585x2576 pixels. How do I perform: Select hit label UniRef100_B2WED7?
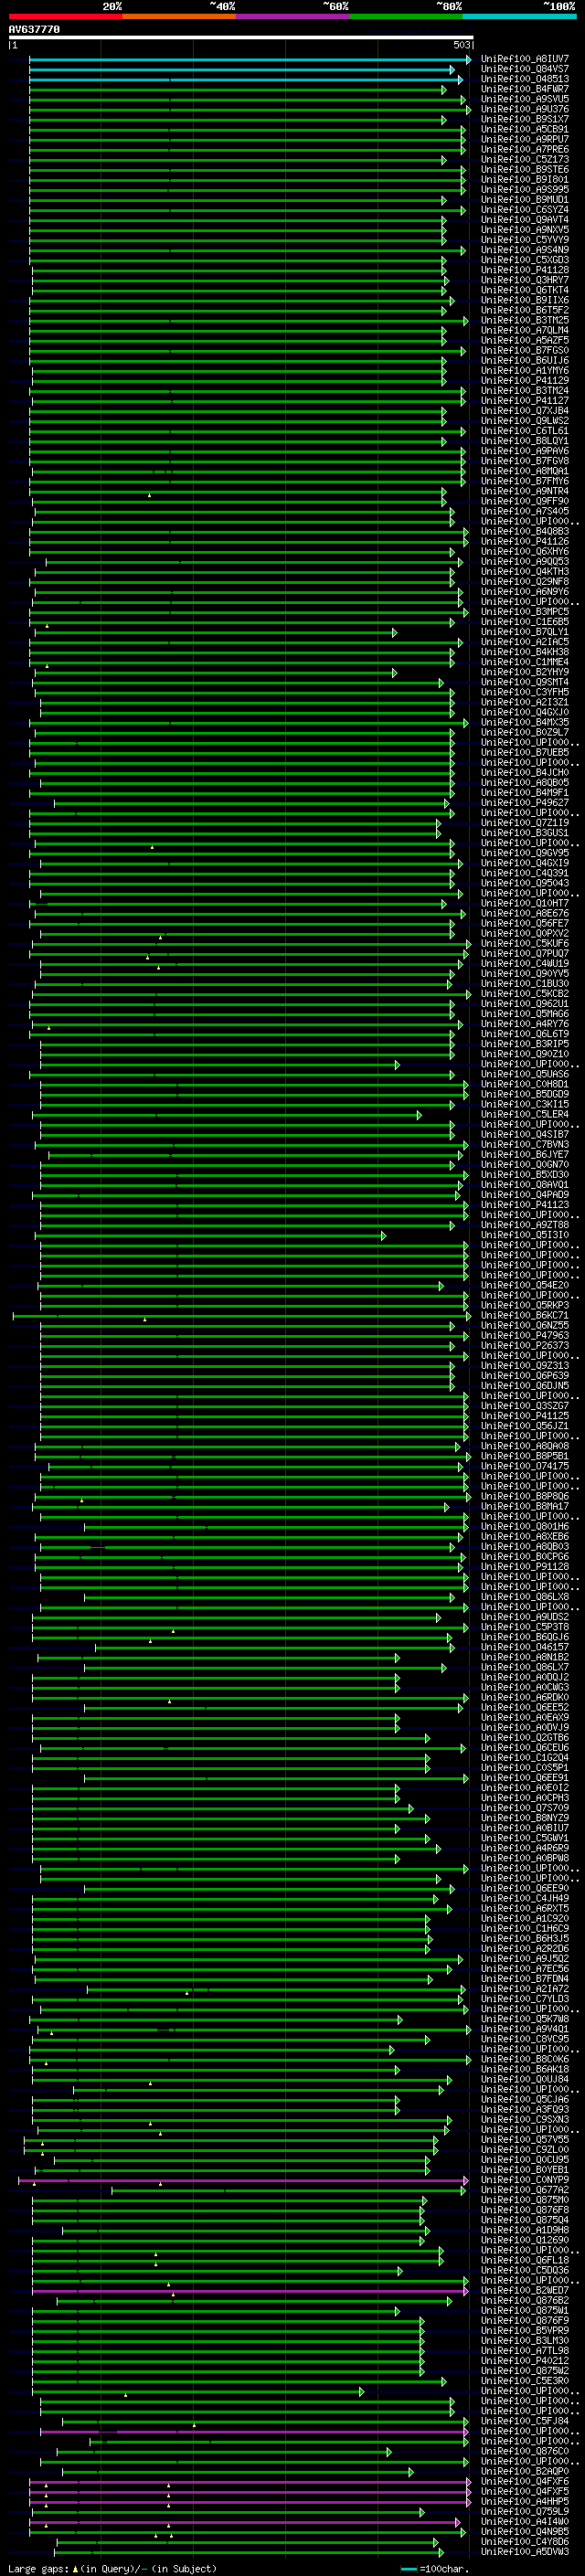(525, 2290)
